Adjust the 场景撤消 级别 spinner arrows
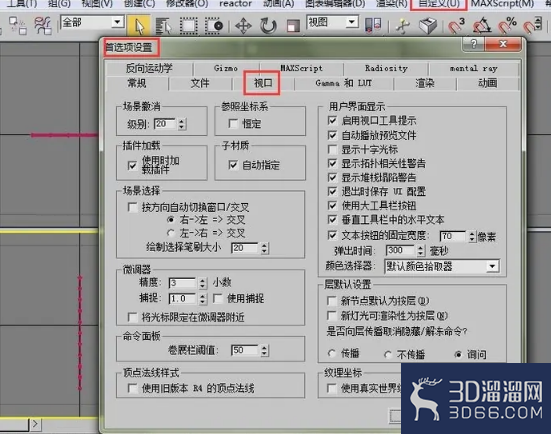551x434 pixels. (x=181, y=124)
